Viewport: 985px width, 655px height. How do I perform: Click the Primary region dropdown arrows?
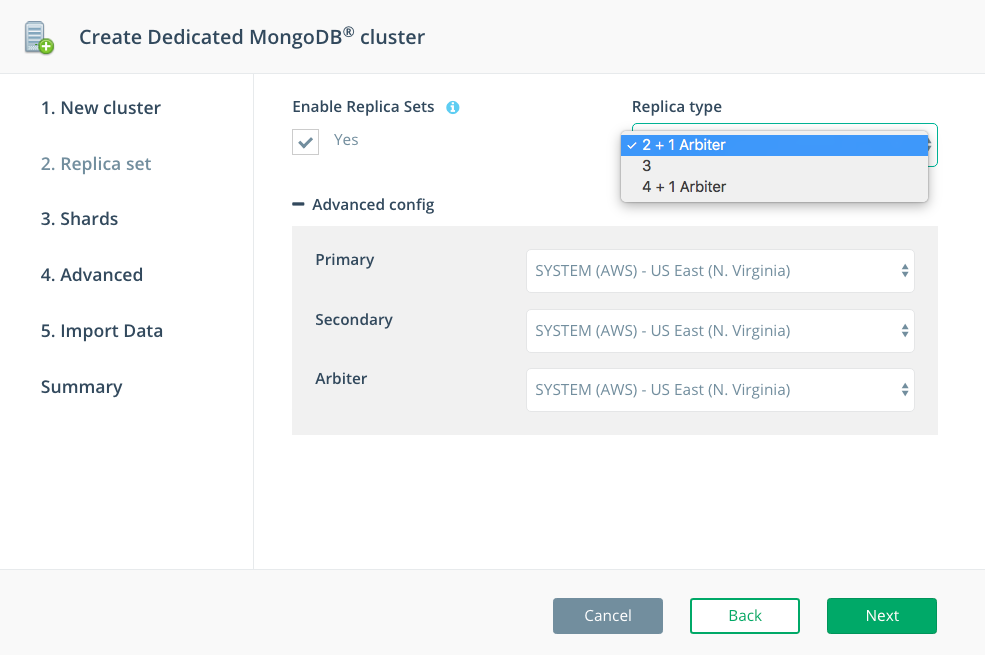pos(905,271)
